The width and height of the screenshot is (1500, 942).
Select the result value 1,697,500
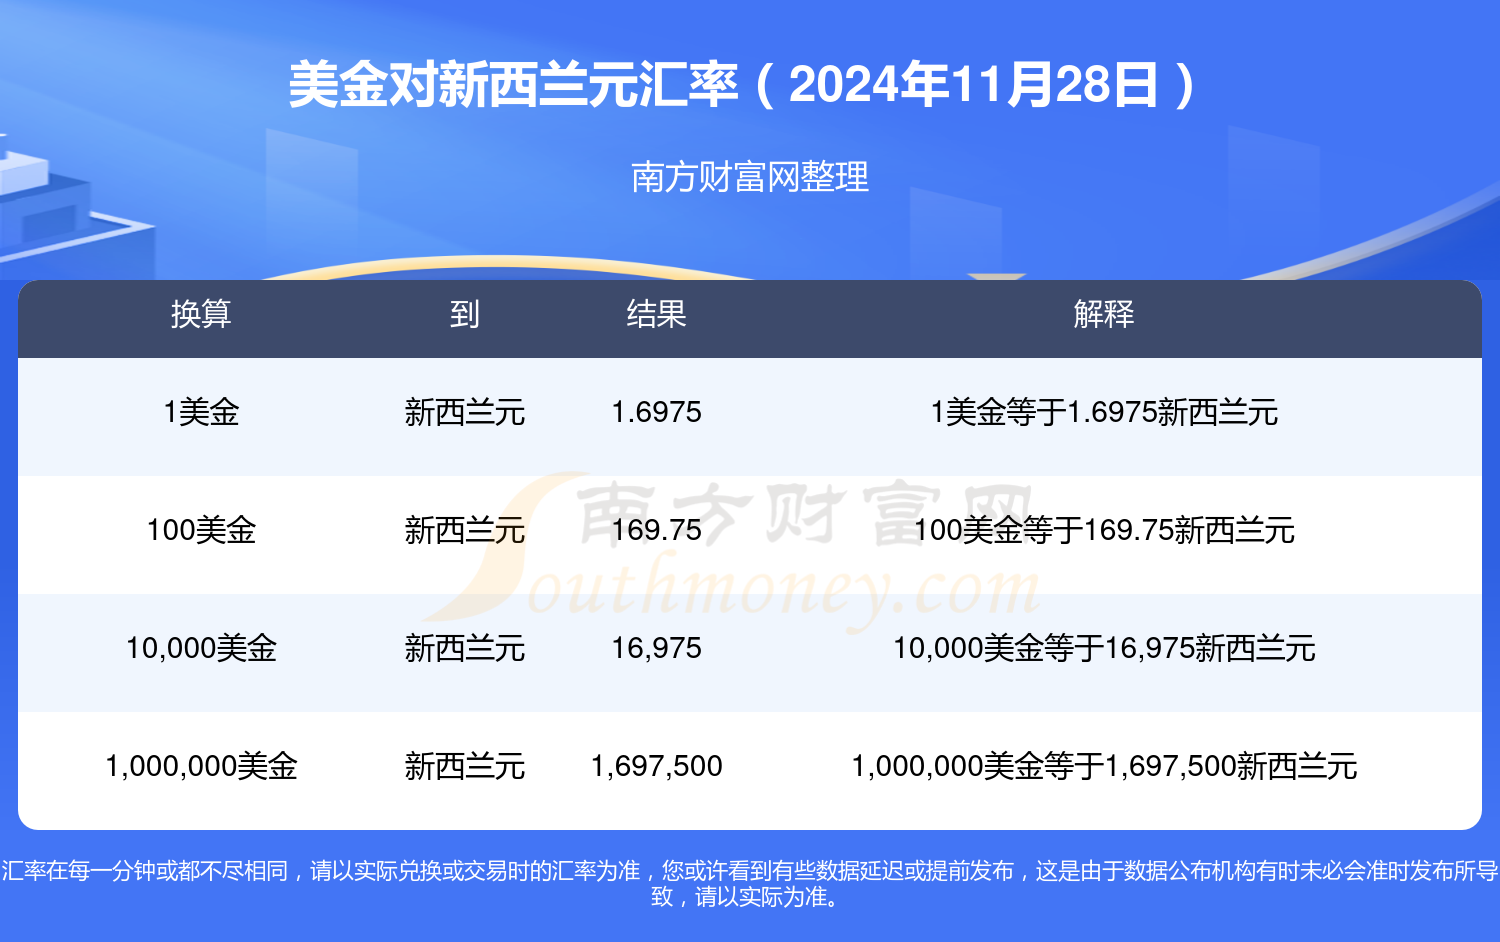pyautogui.click(x=656, y=766)
